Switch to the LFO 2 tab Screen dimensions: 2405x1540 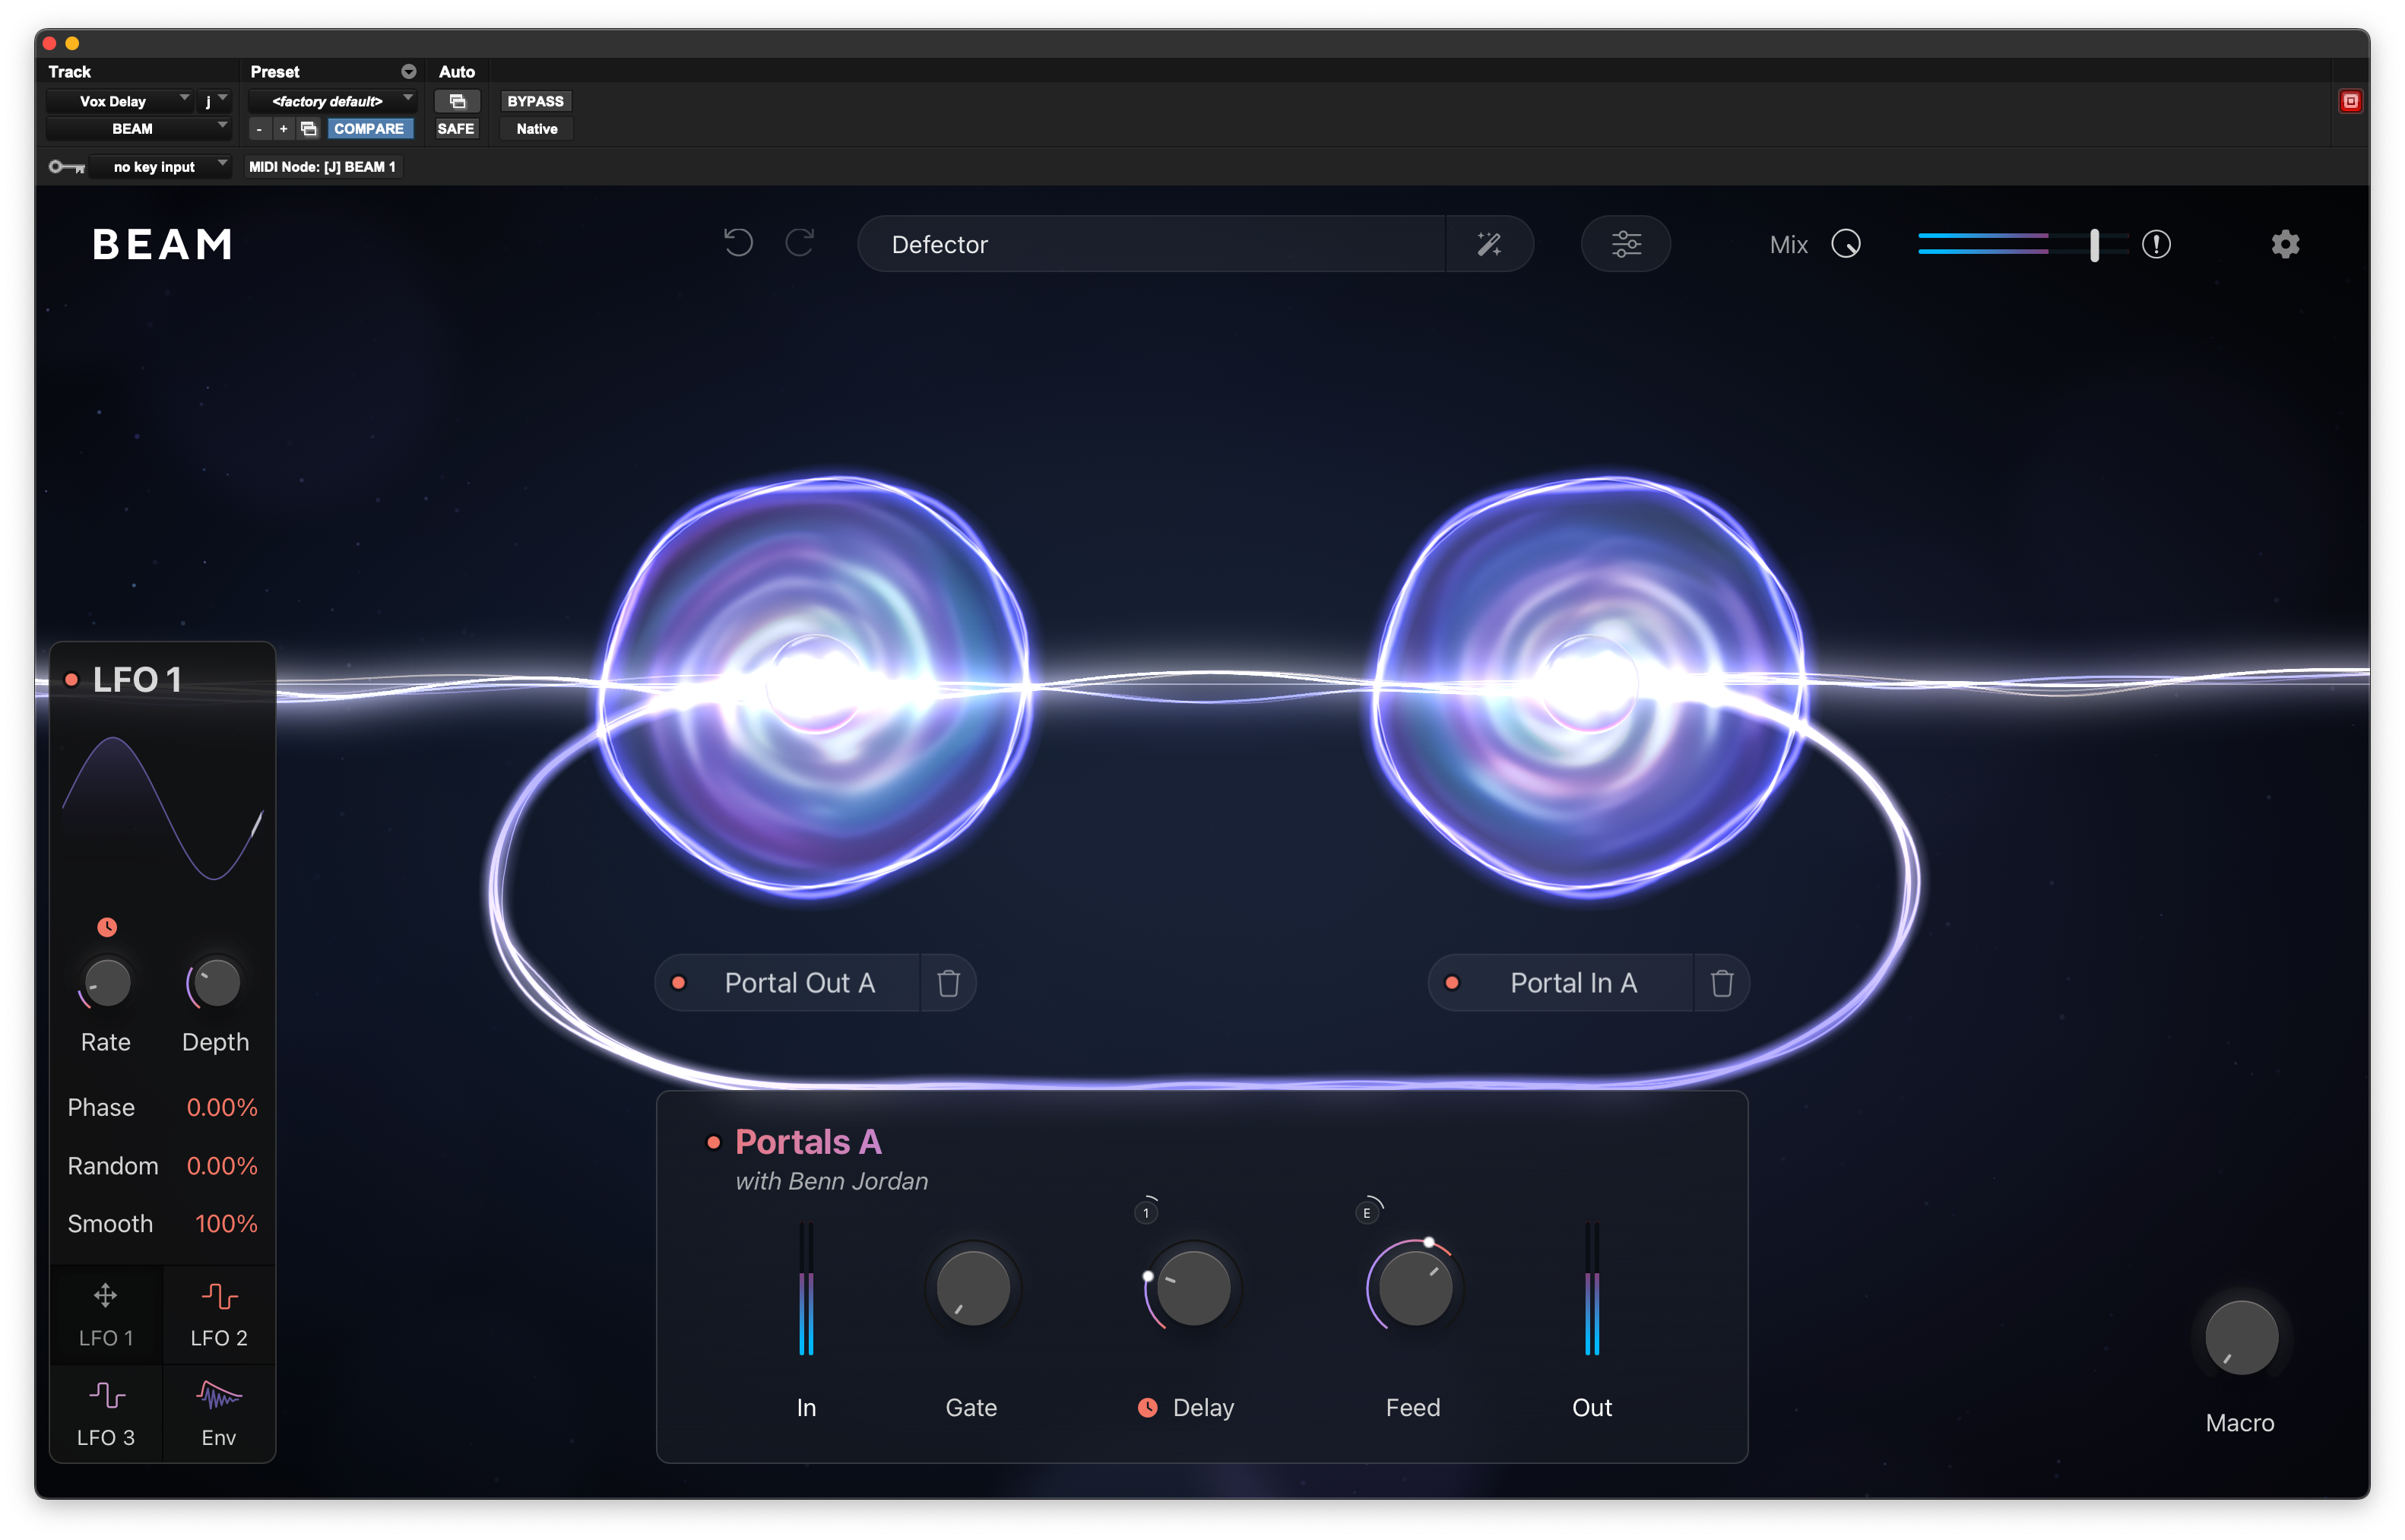[x=219, y=1315]
